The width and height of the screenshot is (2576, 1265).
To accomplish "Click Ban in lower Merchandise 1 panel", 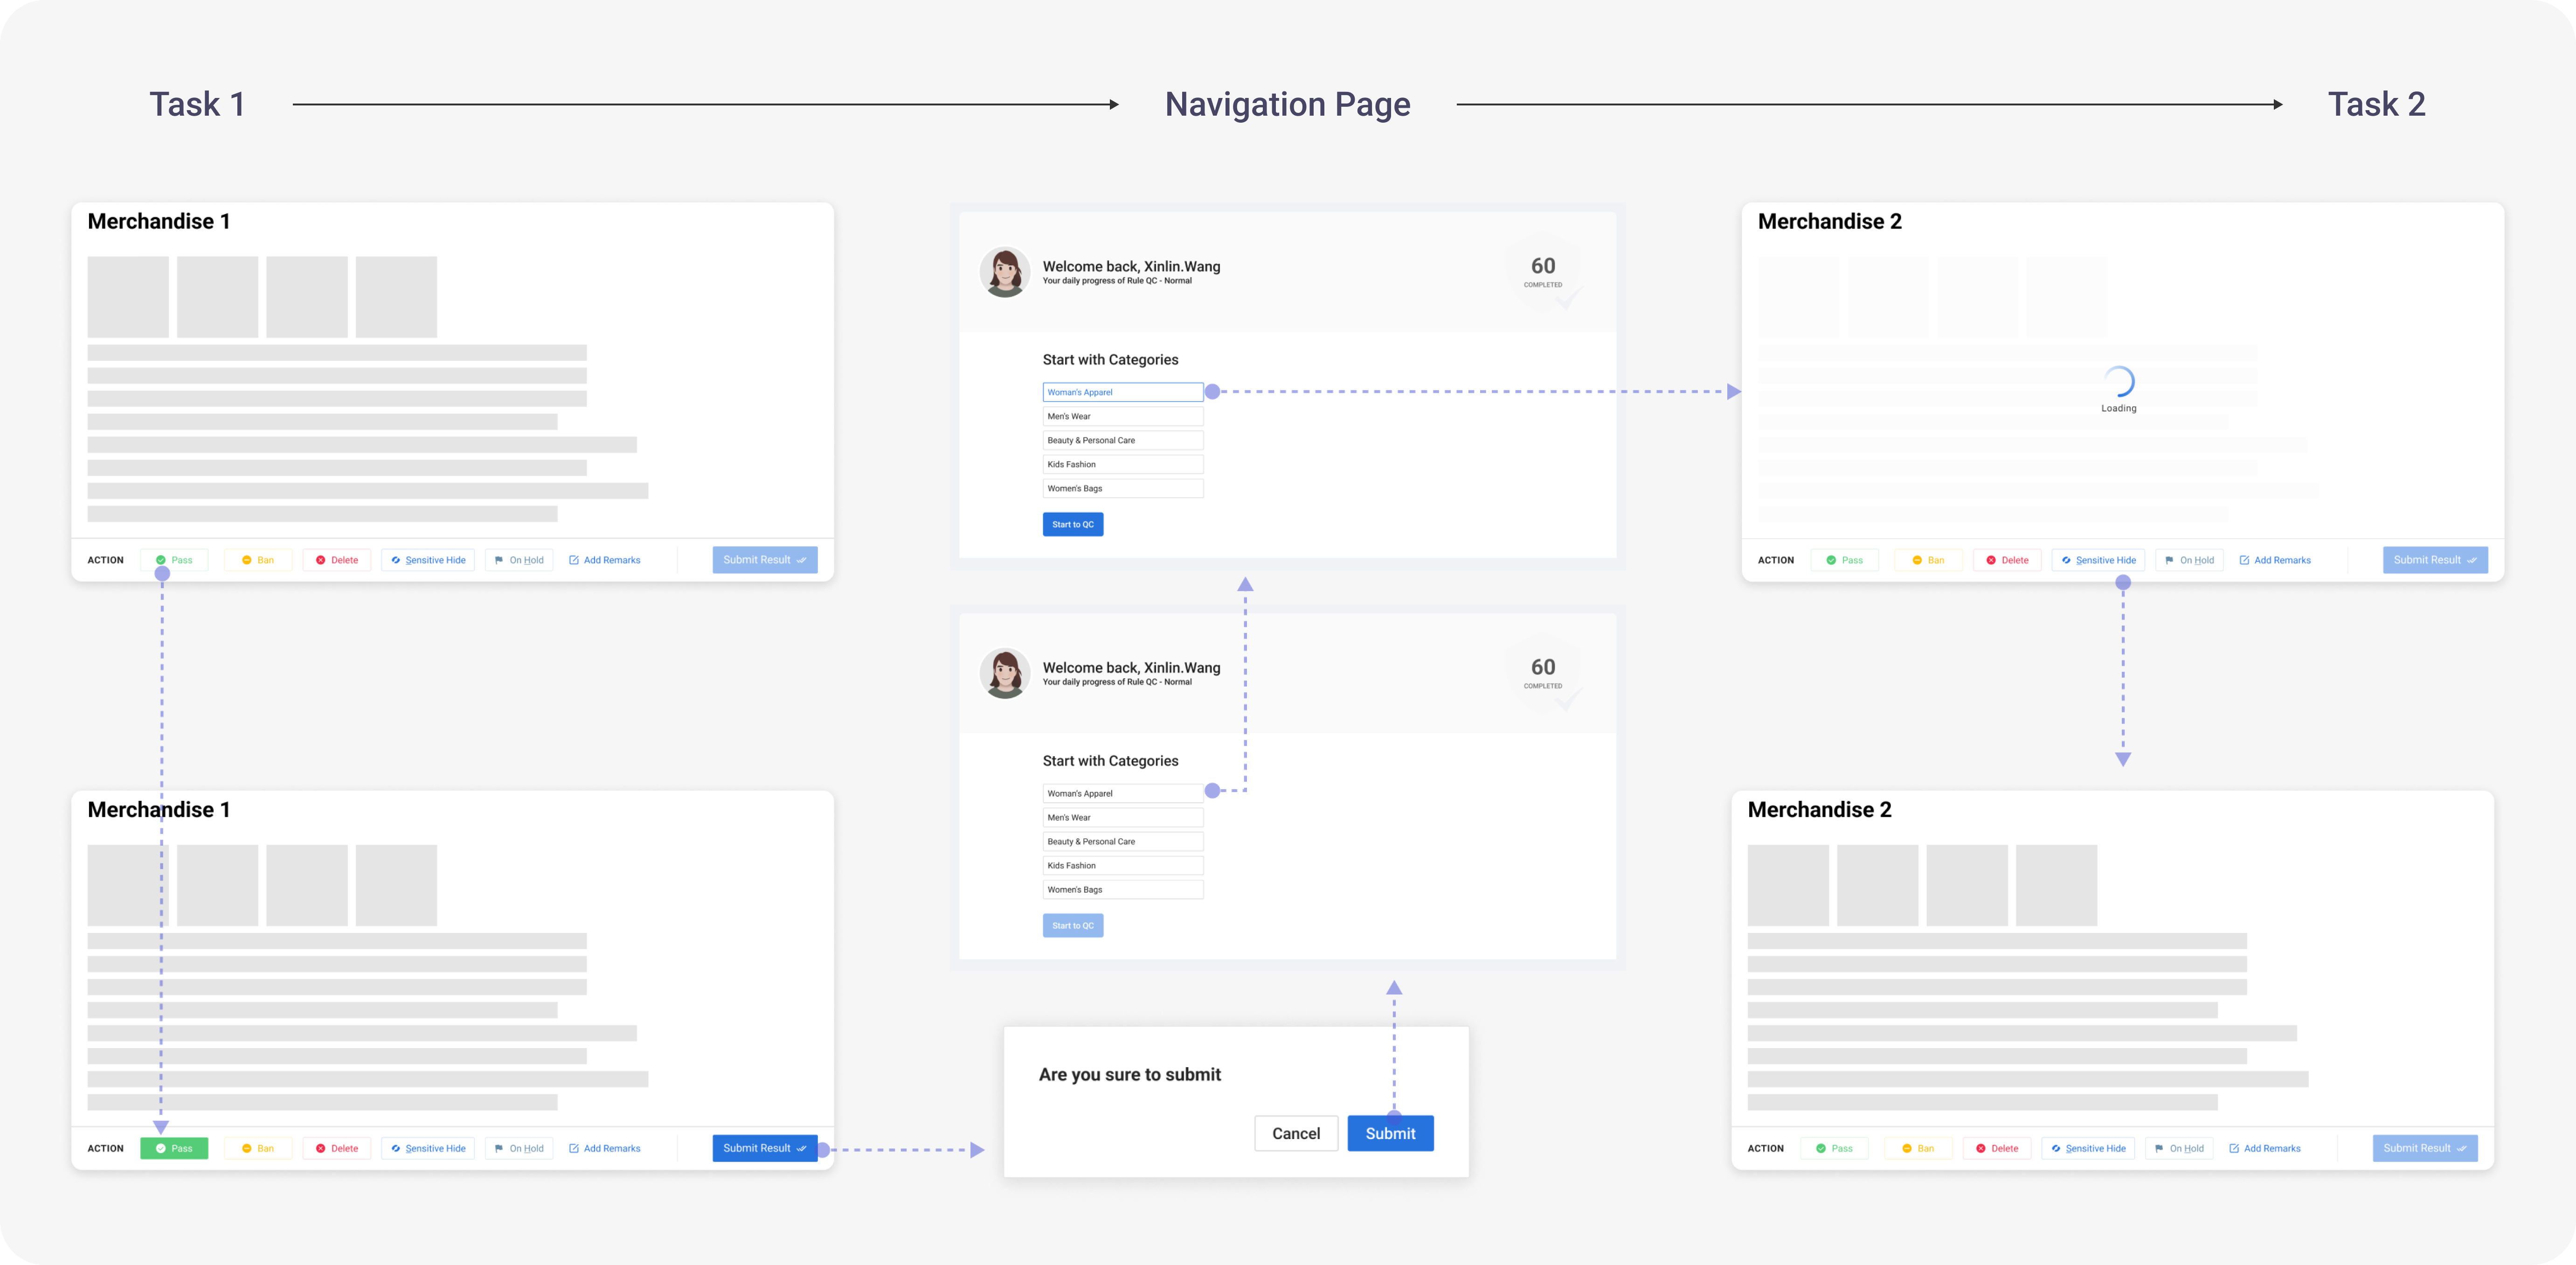I will click(258, 1148).
